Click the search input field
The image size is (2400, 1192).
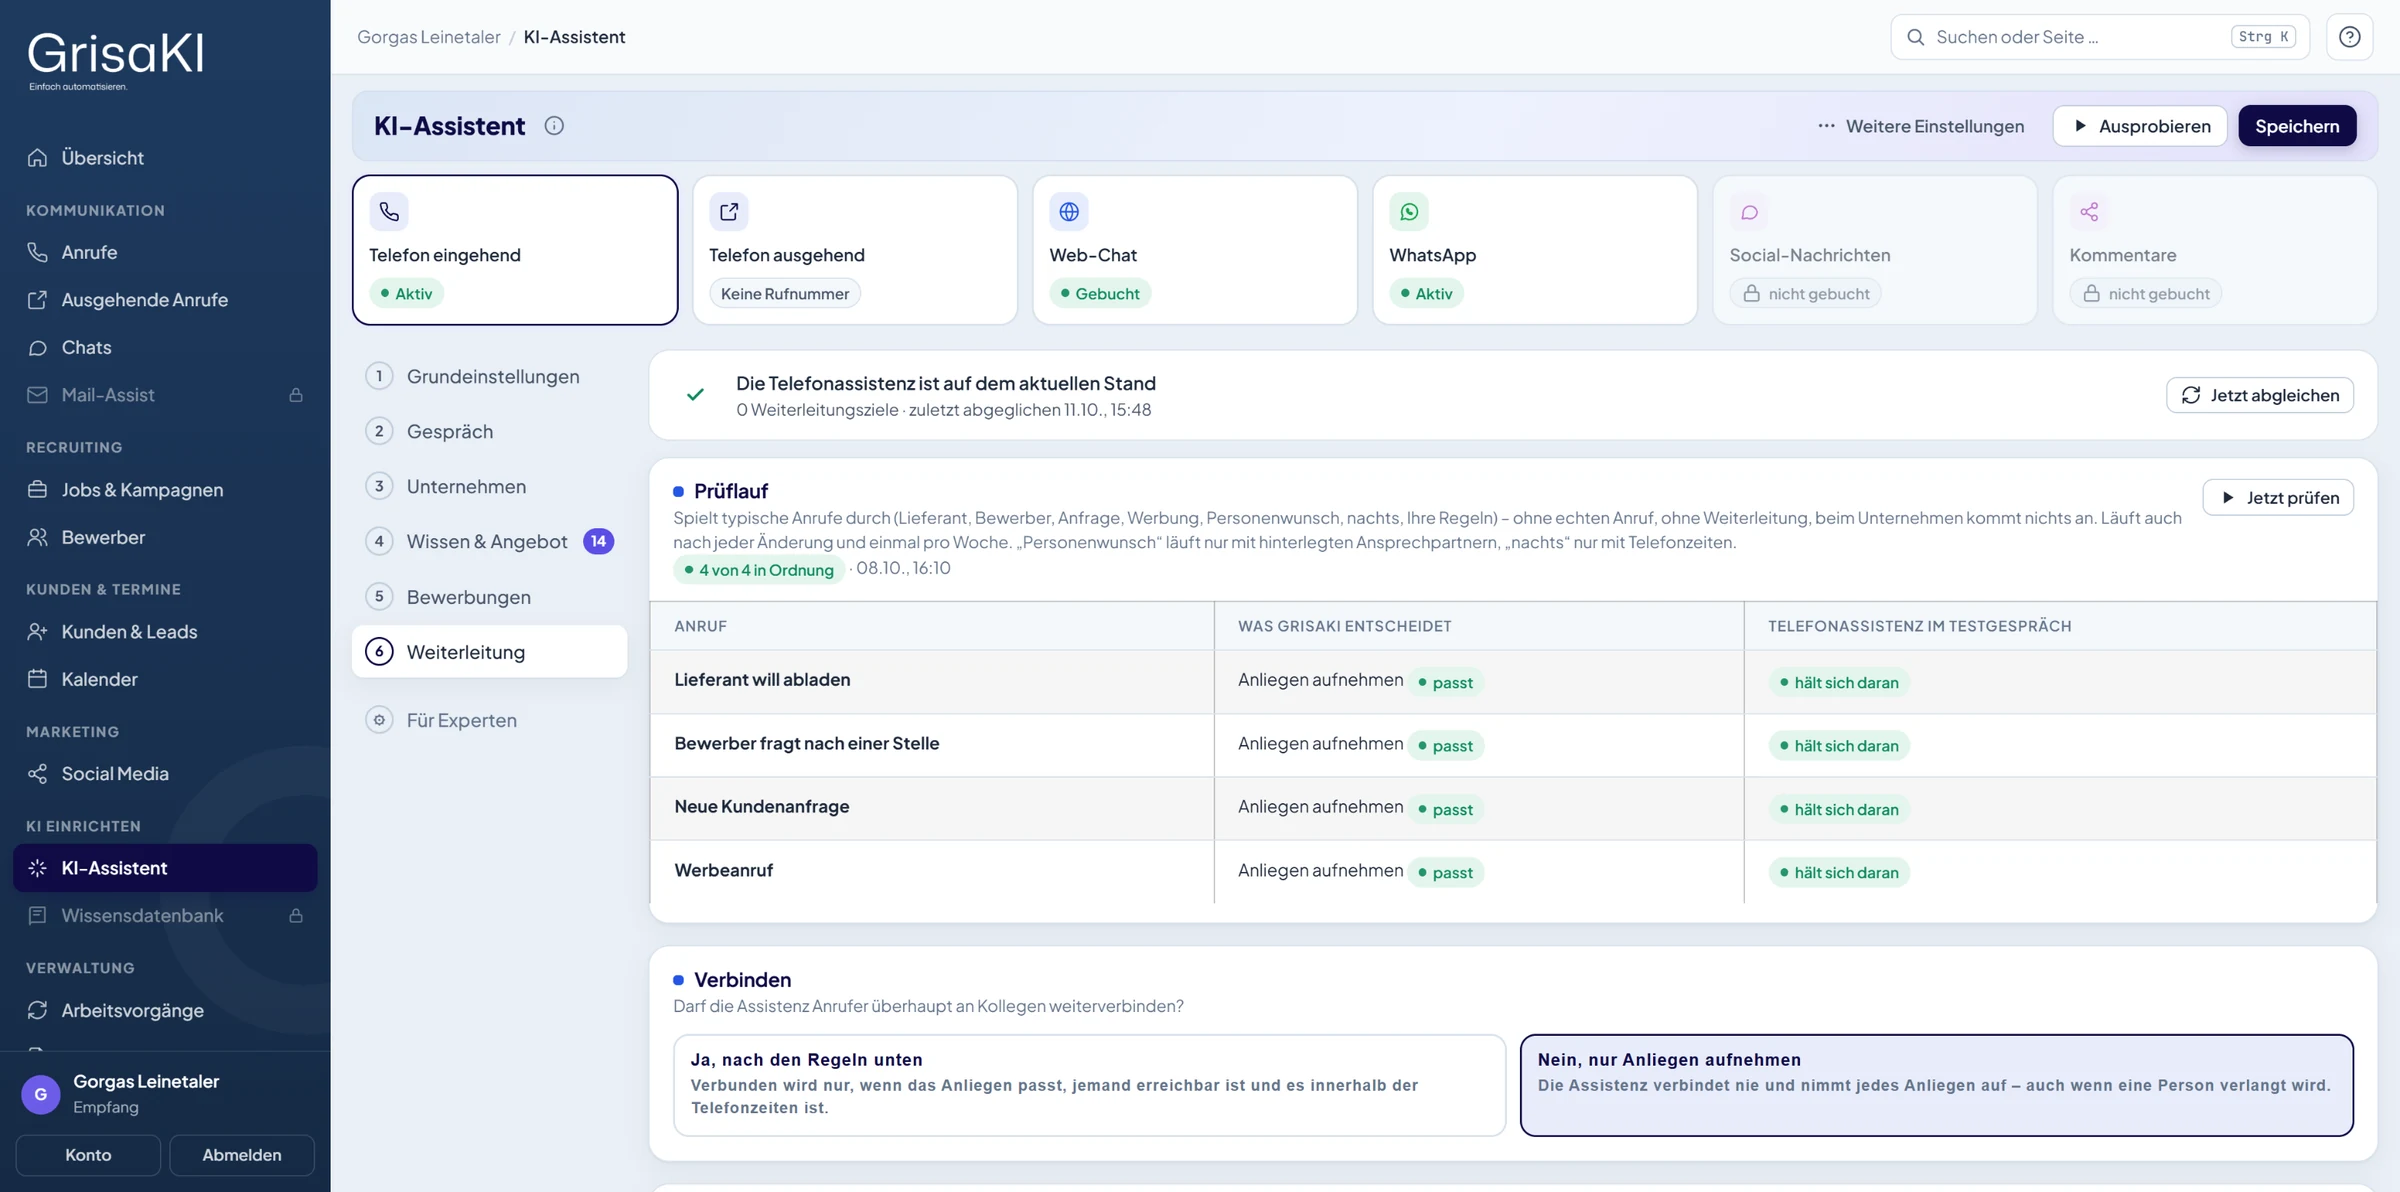click(2100, 37)
